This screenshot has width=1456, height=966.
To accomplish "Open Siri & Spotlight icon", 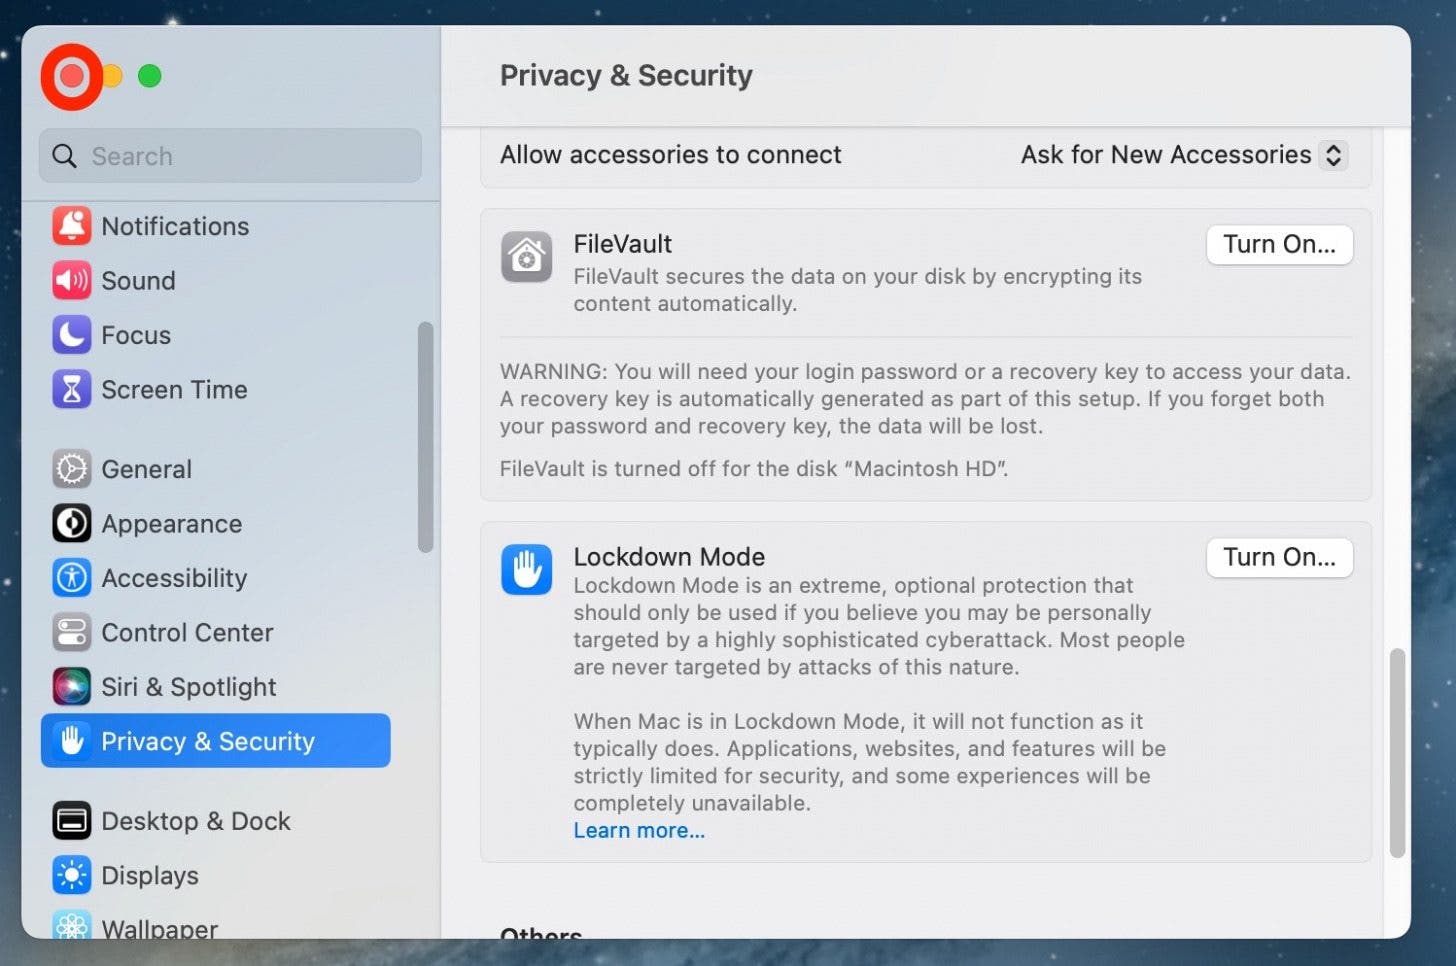I will 72,686.
